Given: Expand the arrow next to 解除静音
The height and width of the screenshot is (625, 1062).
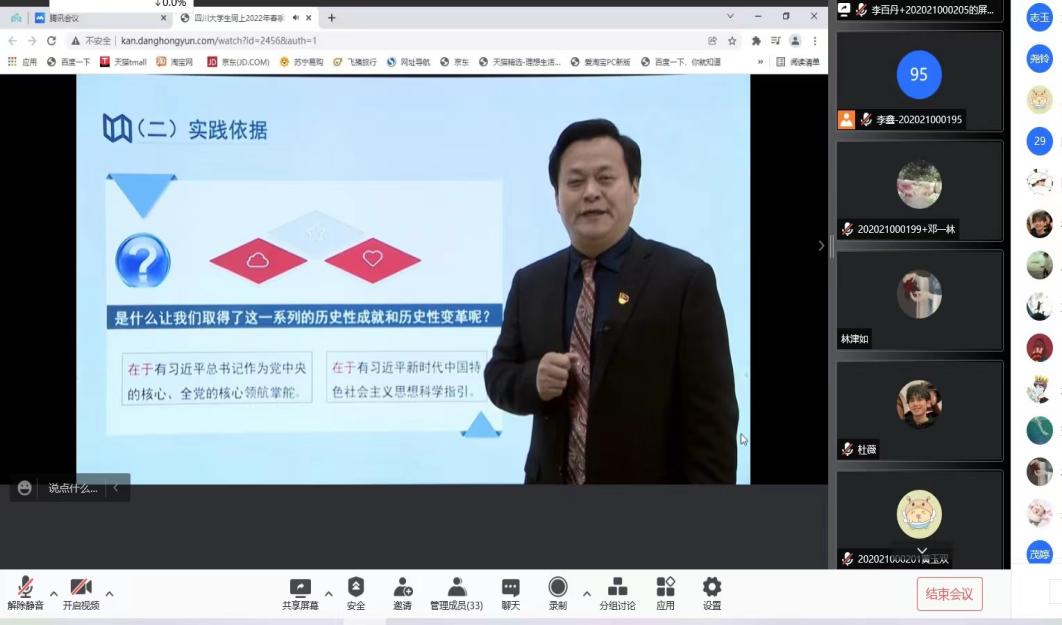Looking at the screenshot, I should [54, 593].
